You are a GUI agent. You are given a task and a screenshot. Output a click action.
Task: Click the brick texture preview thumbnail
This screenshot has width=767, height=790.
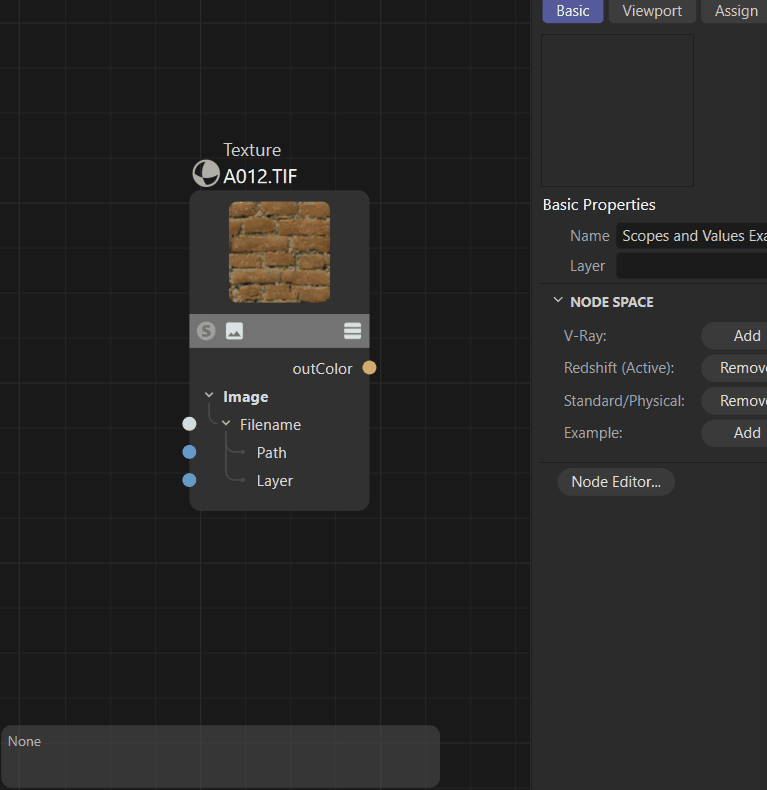pyautogui.click(x=279, y=252)
